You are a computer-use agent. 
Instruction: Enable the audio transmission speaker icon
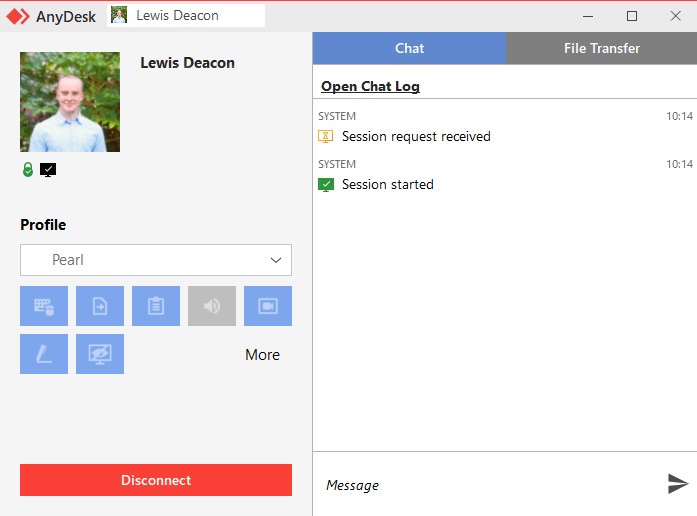pyautogui.click(x=212, y=306)
